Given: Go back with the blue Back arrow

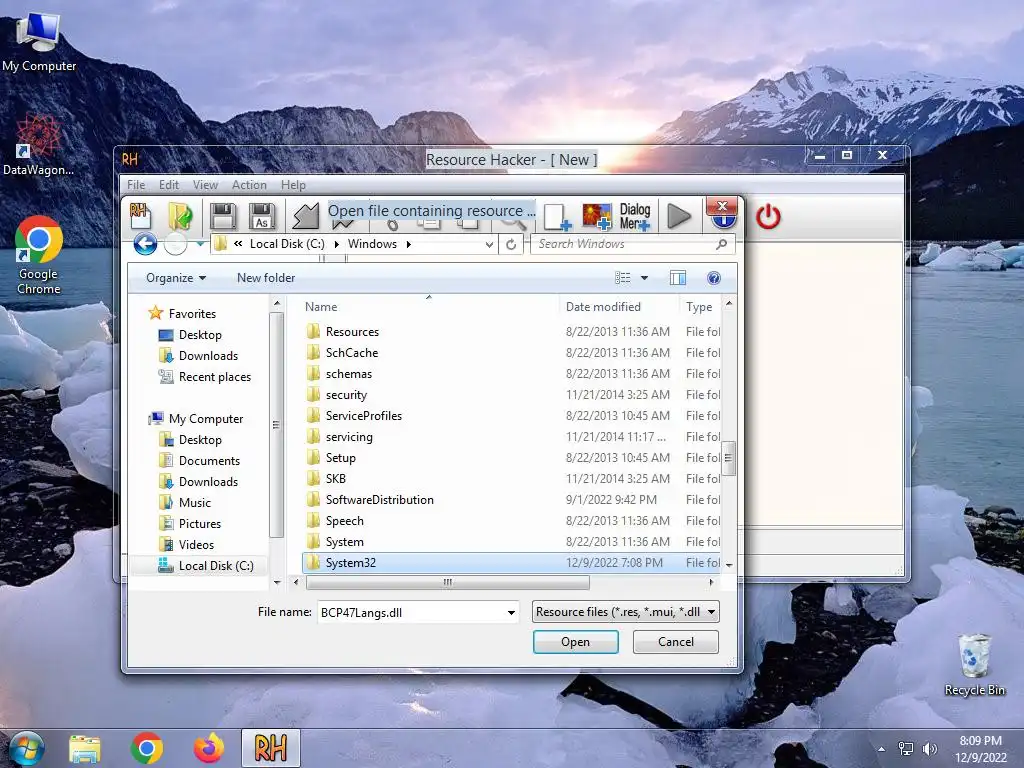Looking at the screenshot, I should (145, 244).
